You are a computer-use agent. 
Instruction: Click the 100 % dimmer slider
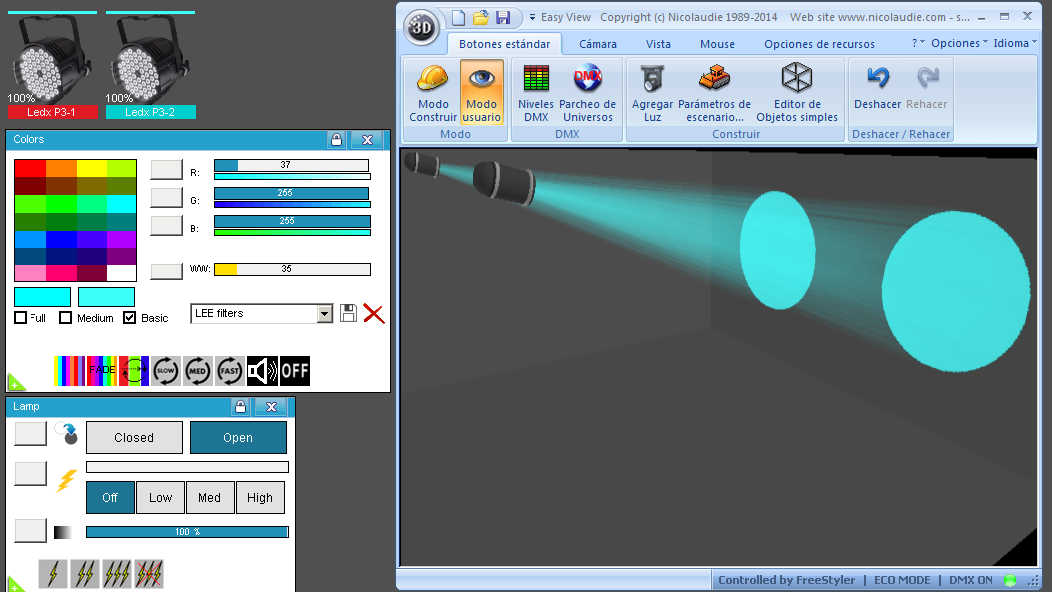187,532
